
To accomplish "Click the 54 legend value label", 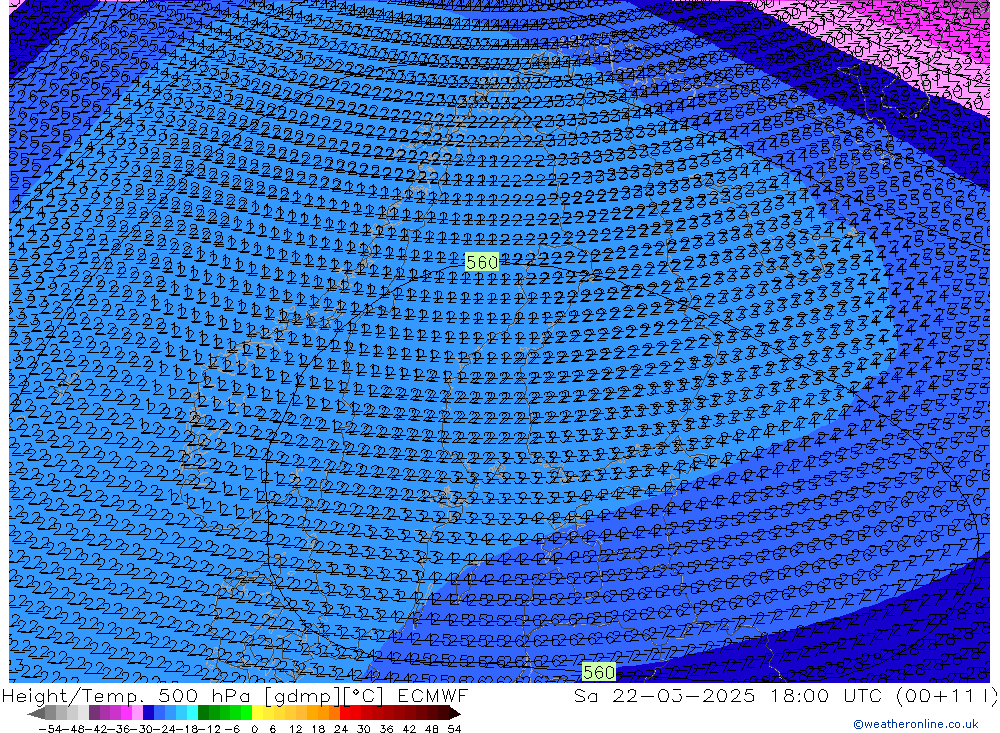I will [454, 729].
